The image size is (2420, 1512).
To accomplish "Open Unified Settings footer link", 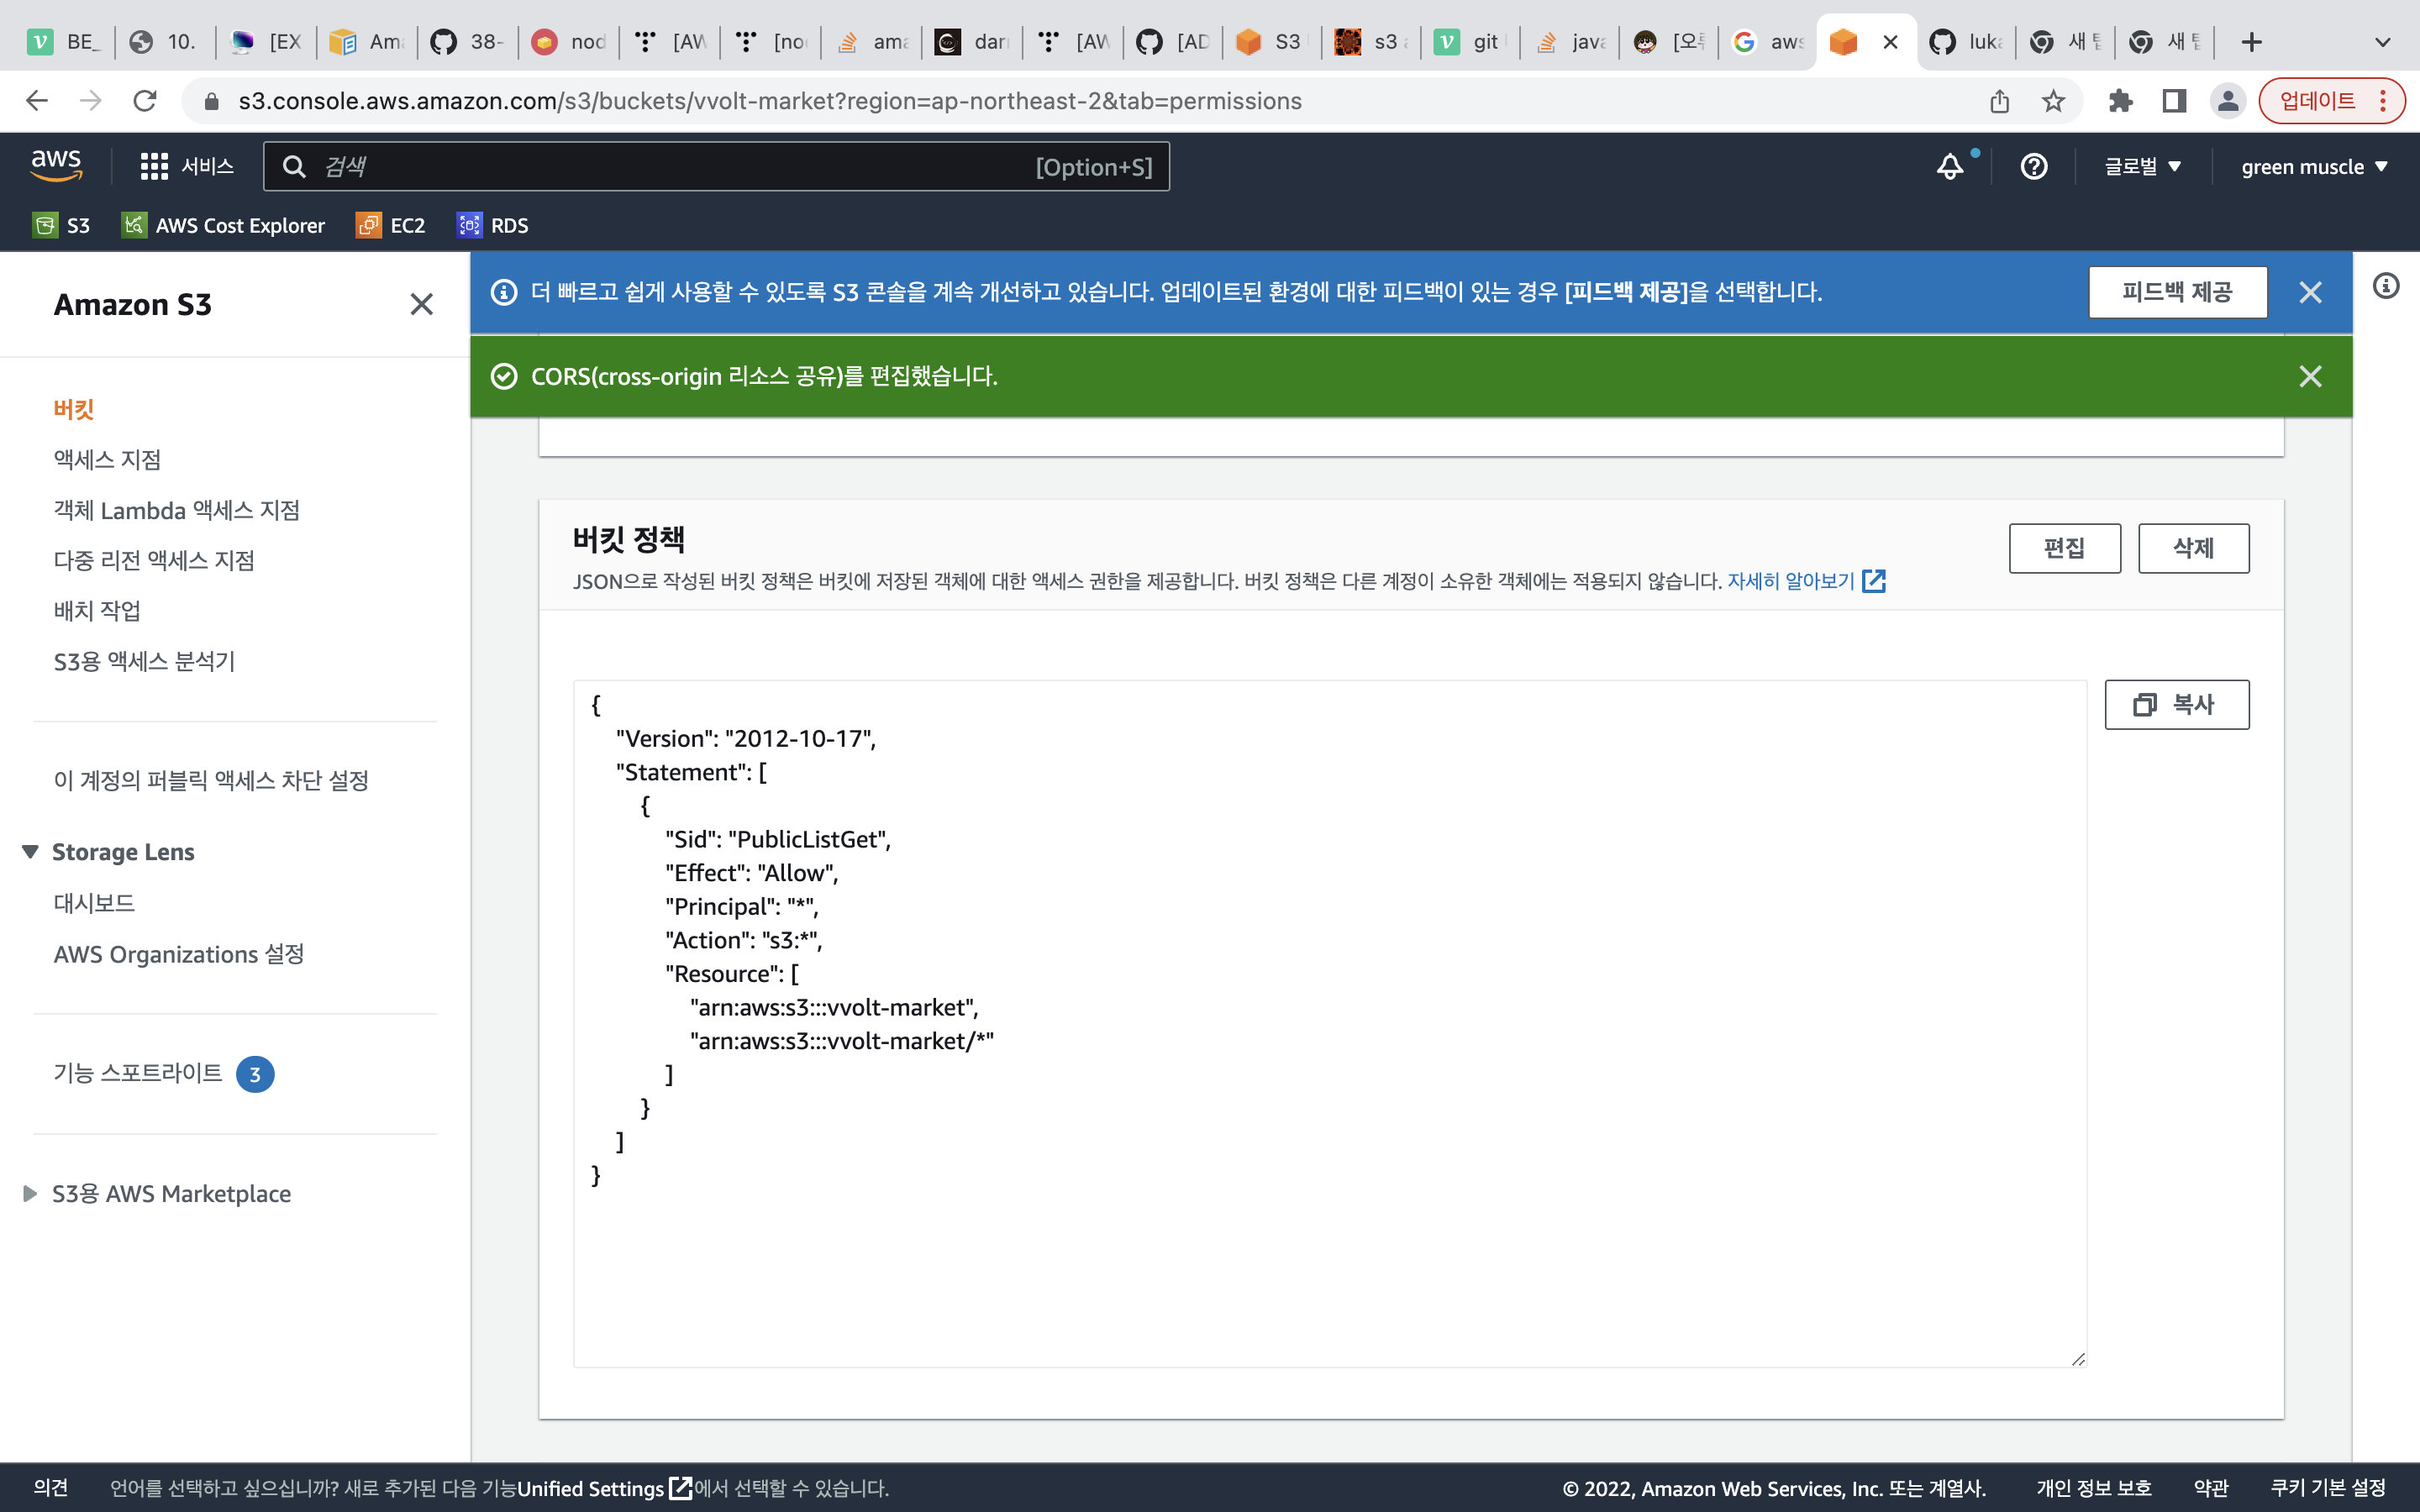I will (604, 1488).
